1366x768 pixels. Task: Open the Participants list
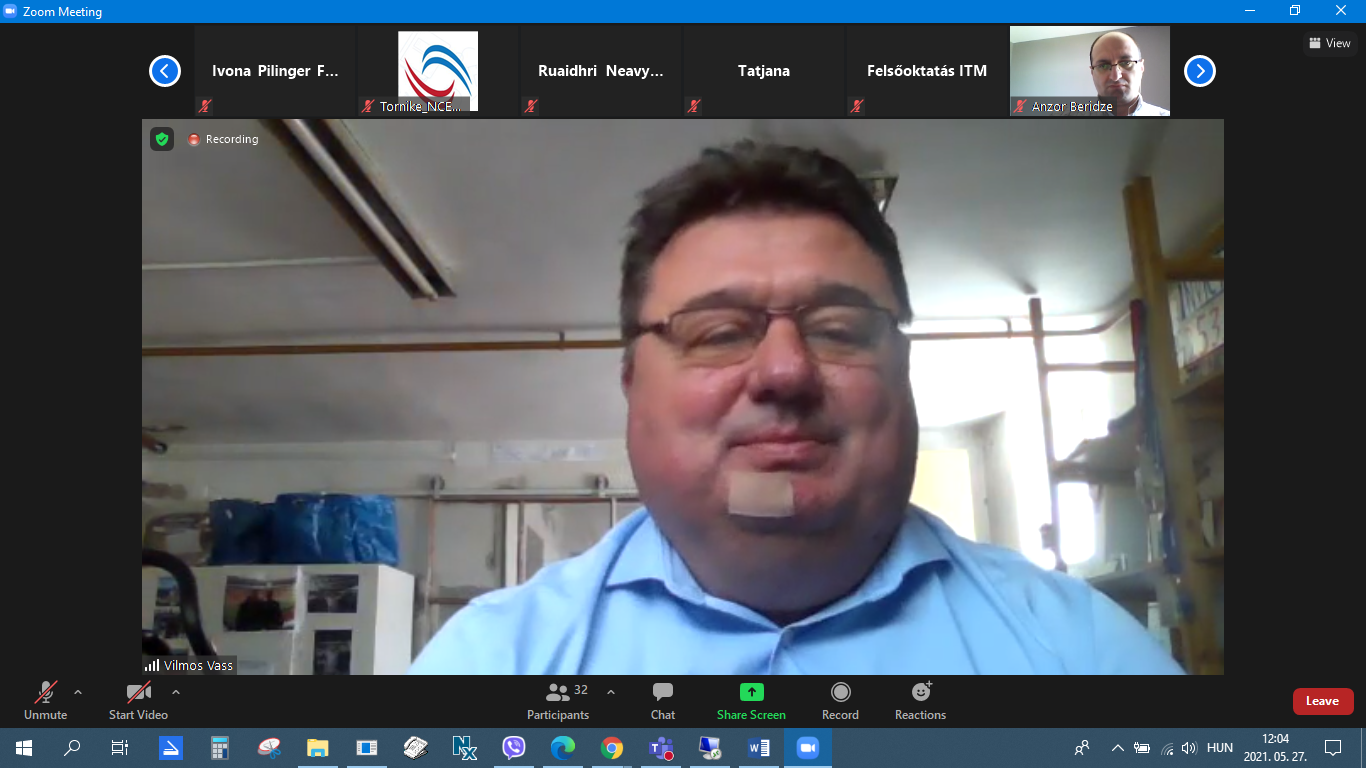(x=558, y=700)
